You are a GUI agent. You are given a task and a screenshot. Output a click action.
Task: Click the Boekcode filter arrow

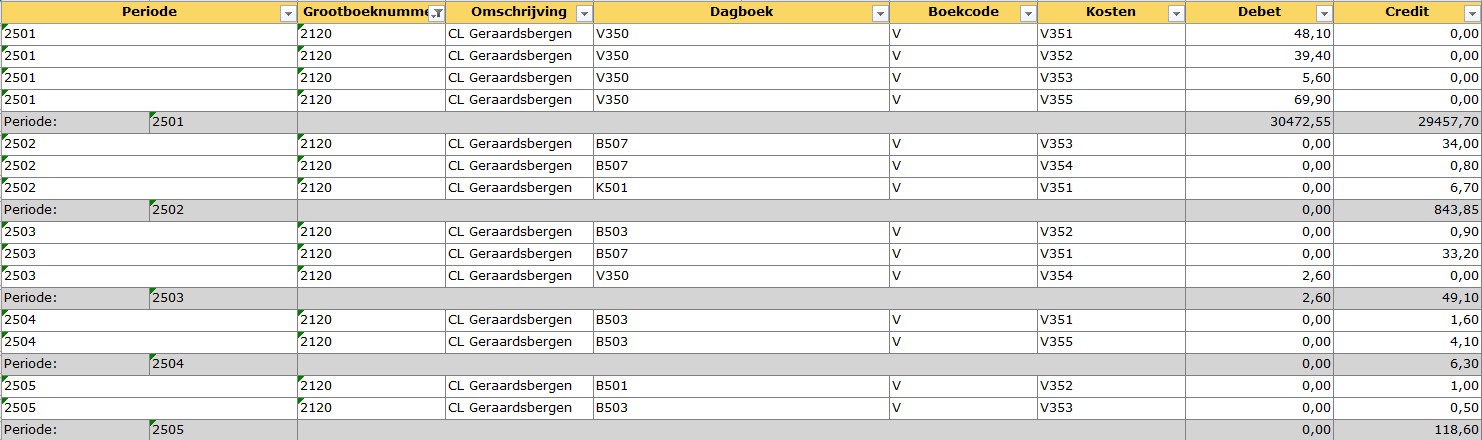(1028, 13)
